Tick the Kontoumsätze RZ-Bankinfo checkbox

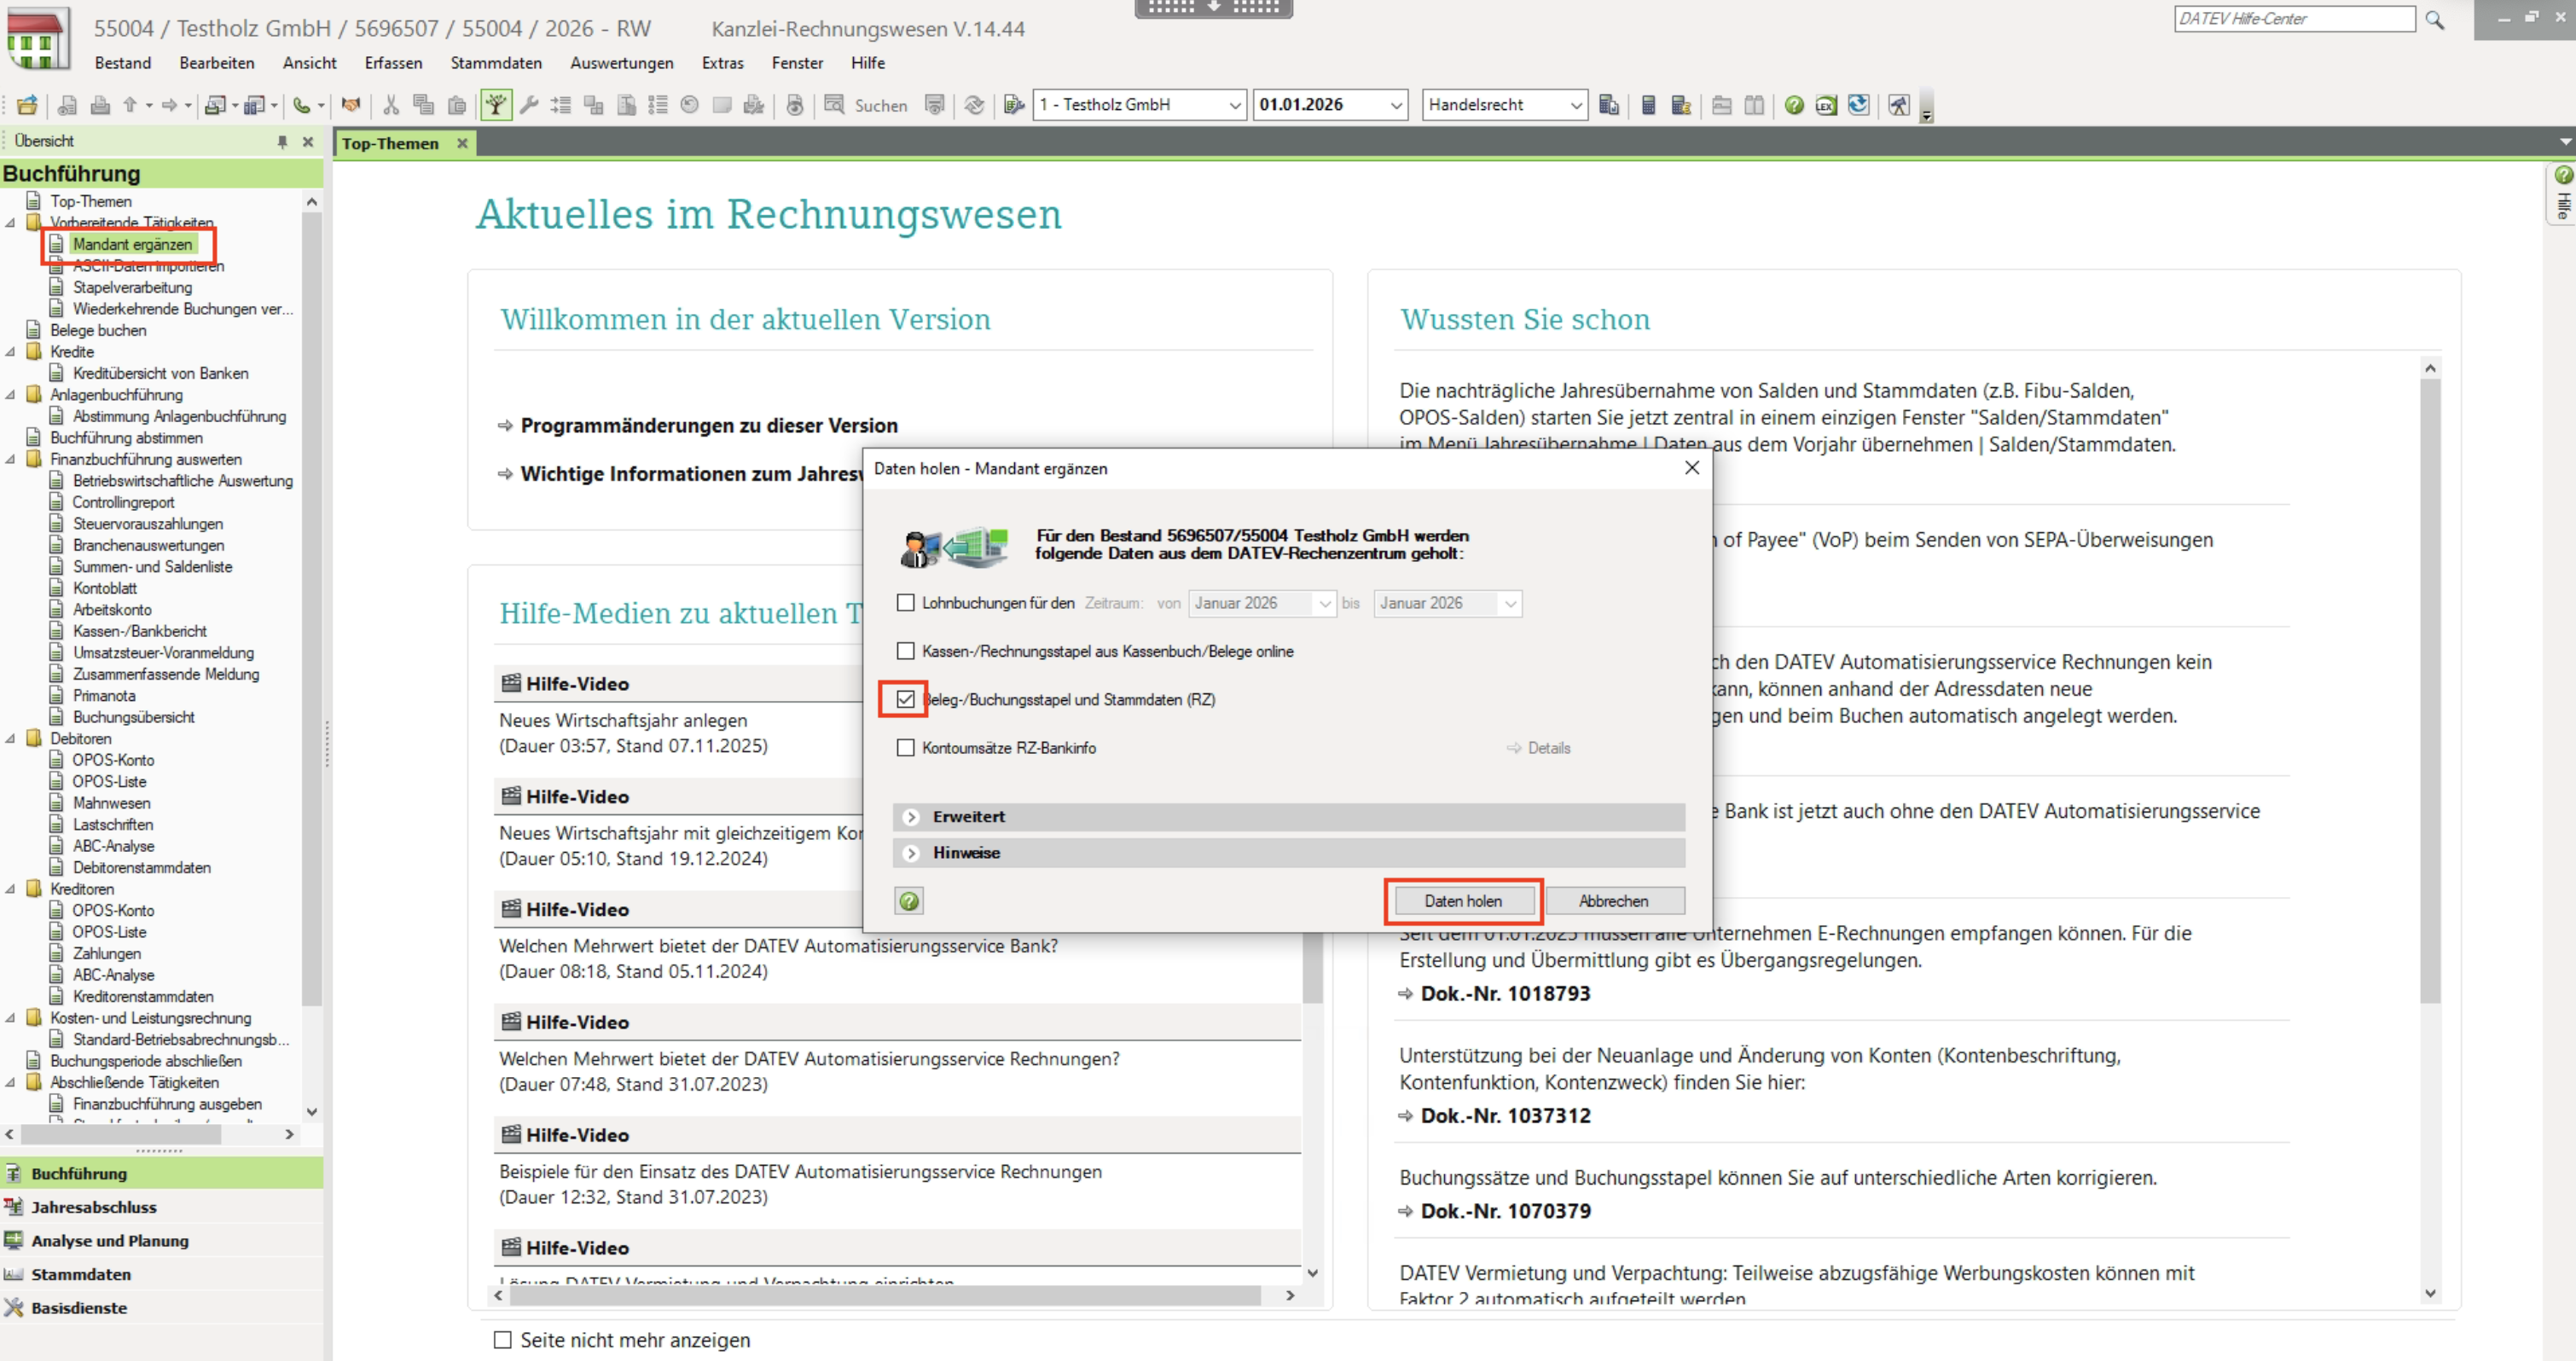[x=906, y=748]
